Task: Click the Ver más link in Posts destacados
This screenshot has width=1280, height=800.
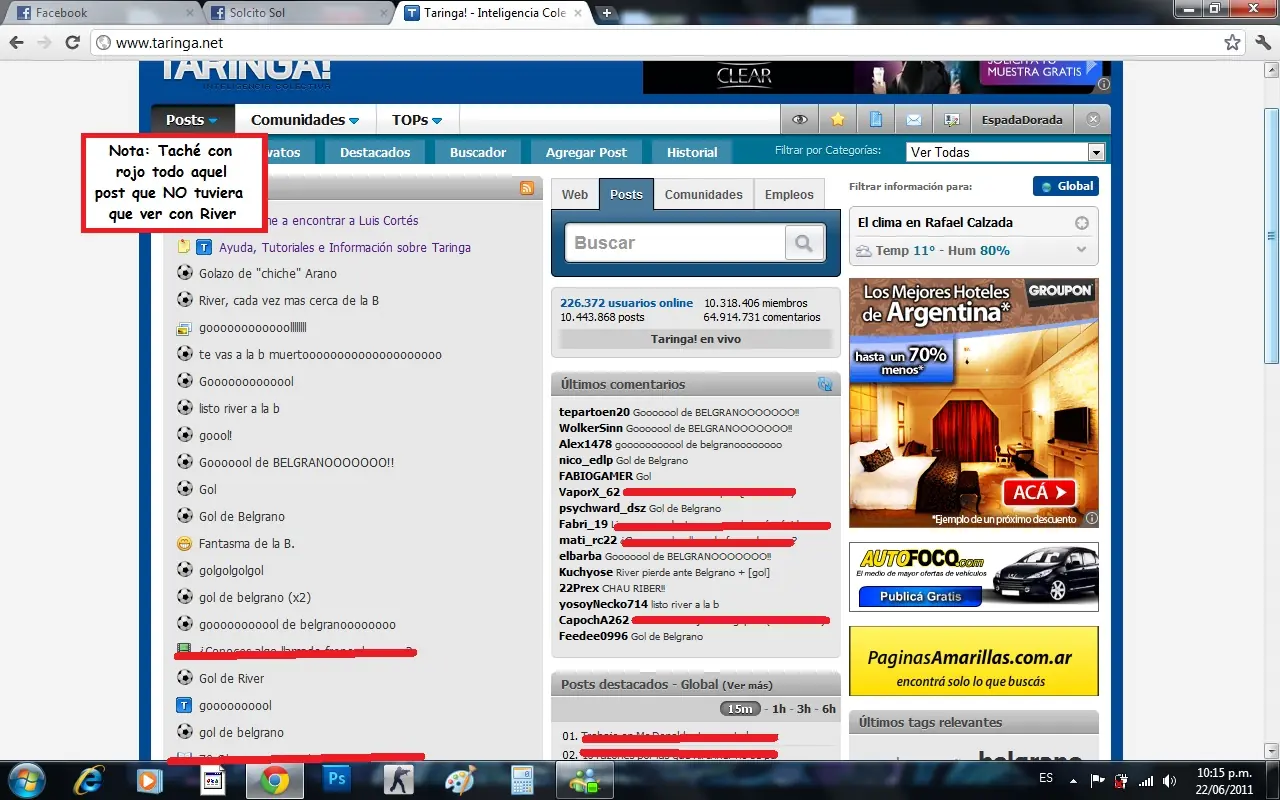Action: [x=748, y=685]
